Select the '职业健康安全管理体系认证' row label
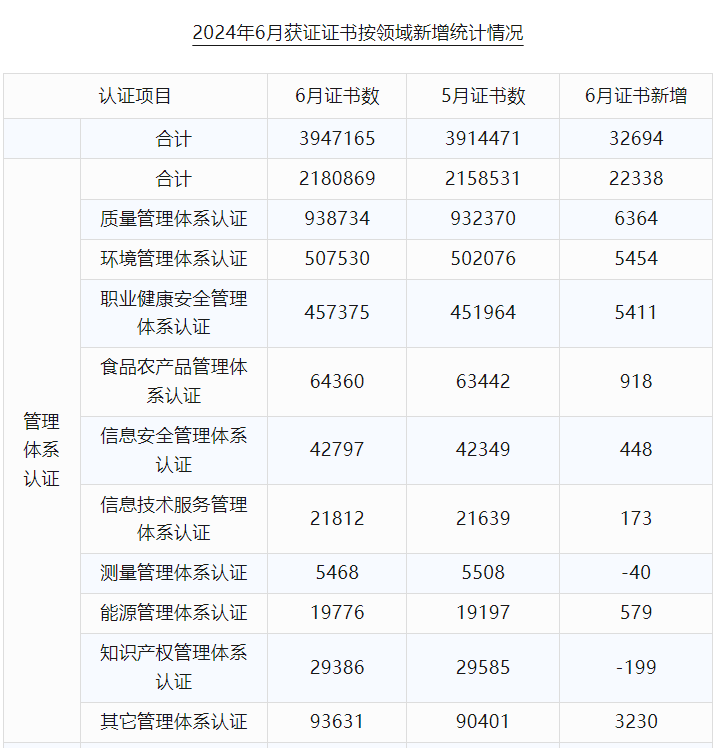 tap(174, 313)
